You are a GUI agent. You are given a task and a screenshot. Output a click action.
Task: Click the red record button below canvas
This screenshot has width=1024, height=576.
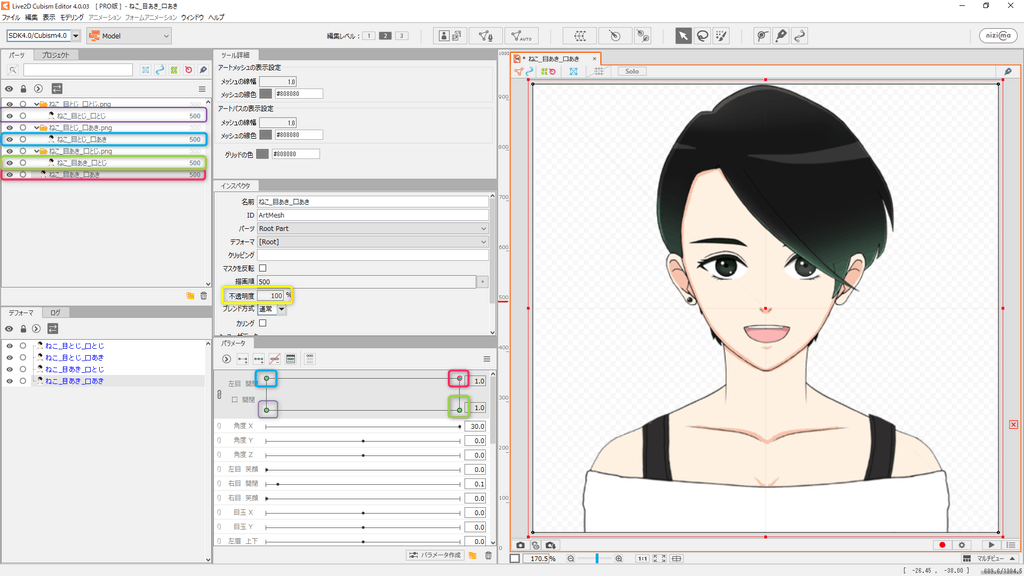click(x=941, y=545)
